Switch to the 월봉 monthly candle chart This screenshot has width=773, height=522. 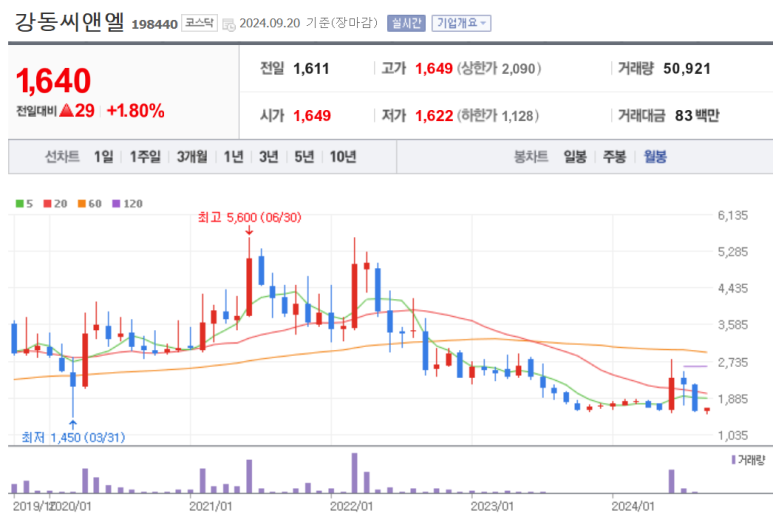point(655,157)
